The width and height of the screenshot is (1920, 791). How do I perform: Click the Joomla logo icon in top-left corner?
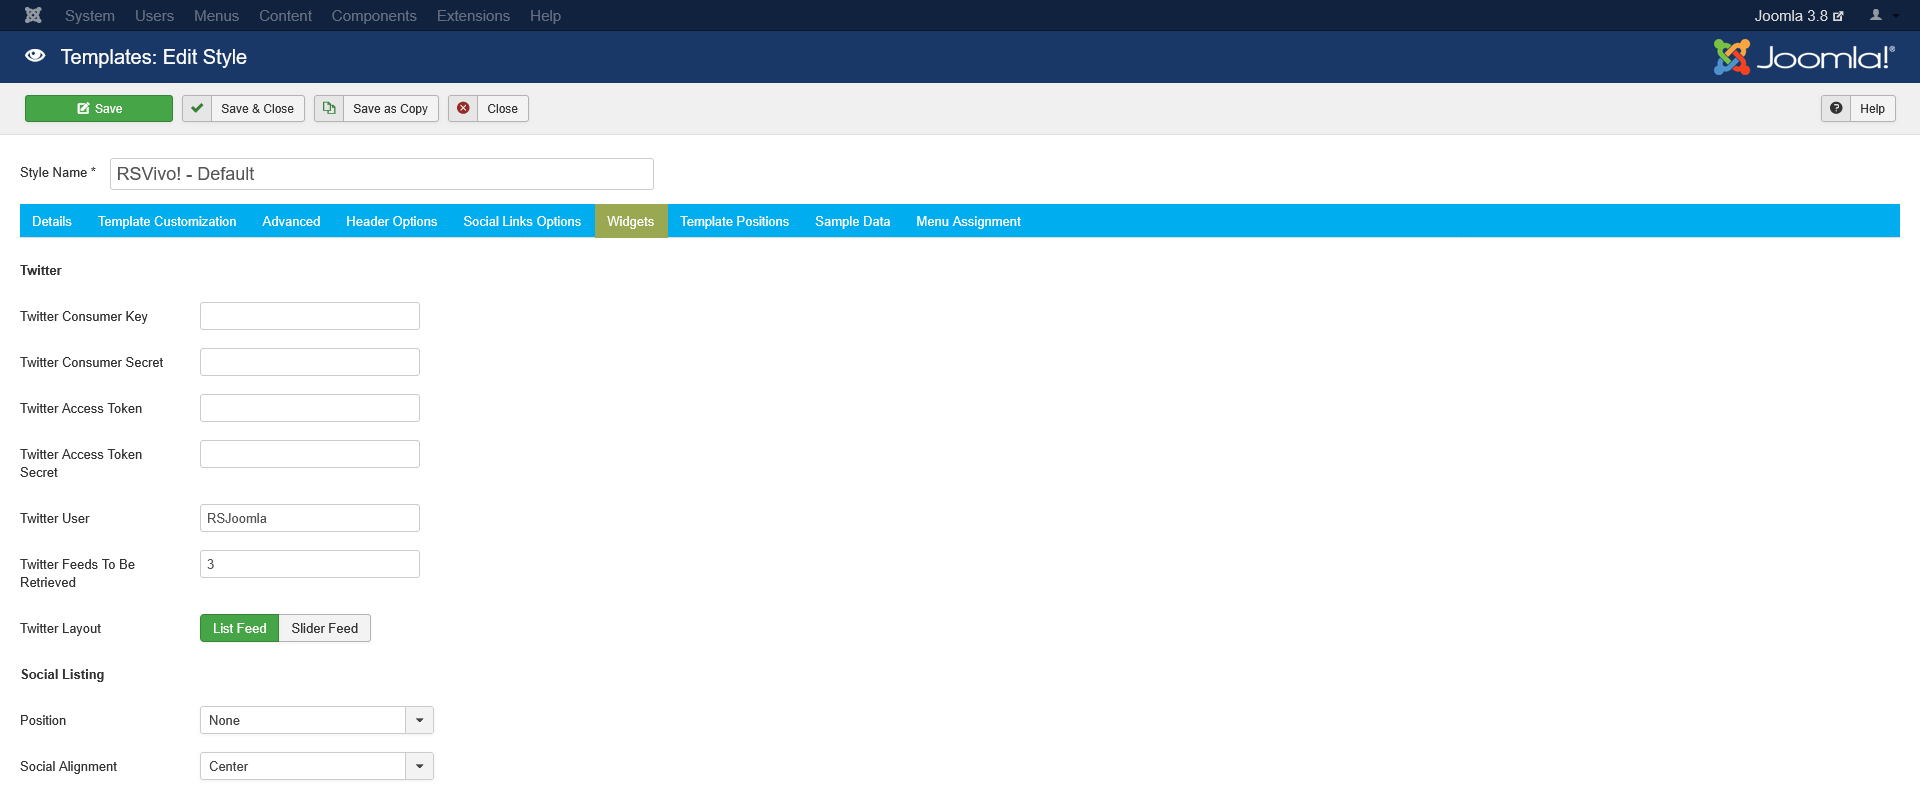coord(33,15)
